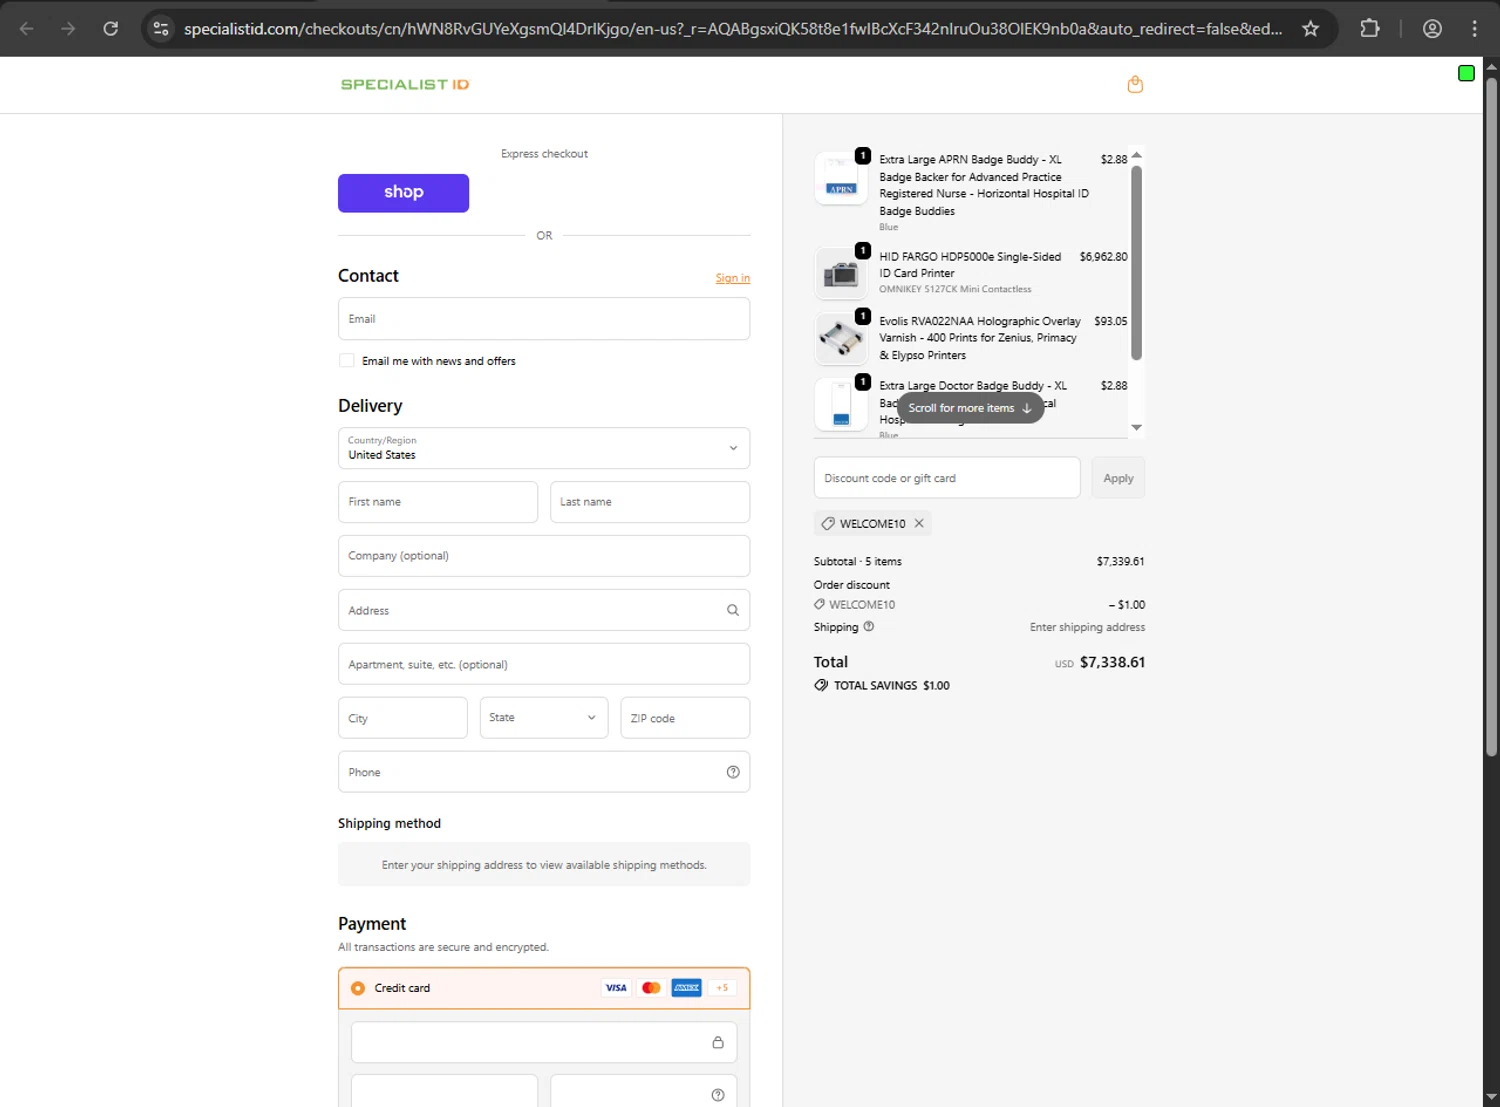Screen dimensions: 1500x1107
Task: Click the First name field
Action: tap(438, 502)
